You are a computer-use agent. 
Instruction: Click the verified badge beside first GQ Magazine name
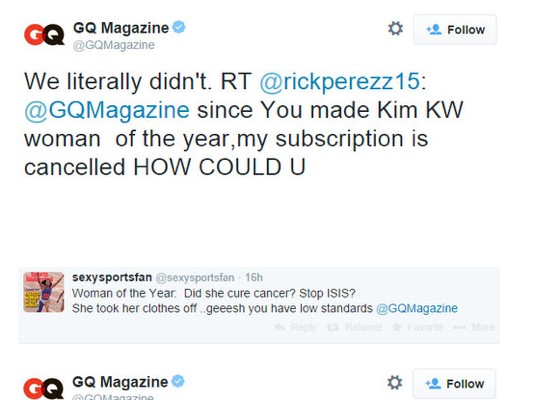(179, 27)
